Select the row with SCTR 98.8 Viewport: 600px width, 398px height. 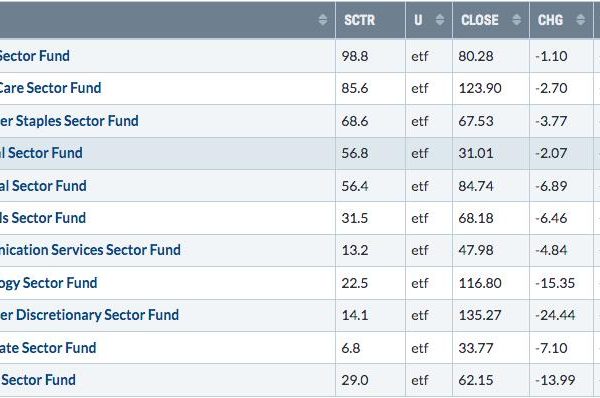pyautogui.click(x=300, y=56)
